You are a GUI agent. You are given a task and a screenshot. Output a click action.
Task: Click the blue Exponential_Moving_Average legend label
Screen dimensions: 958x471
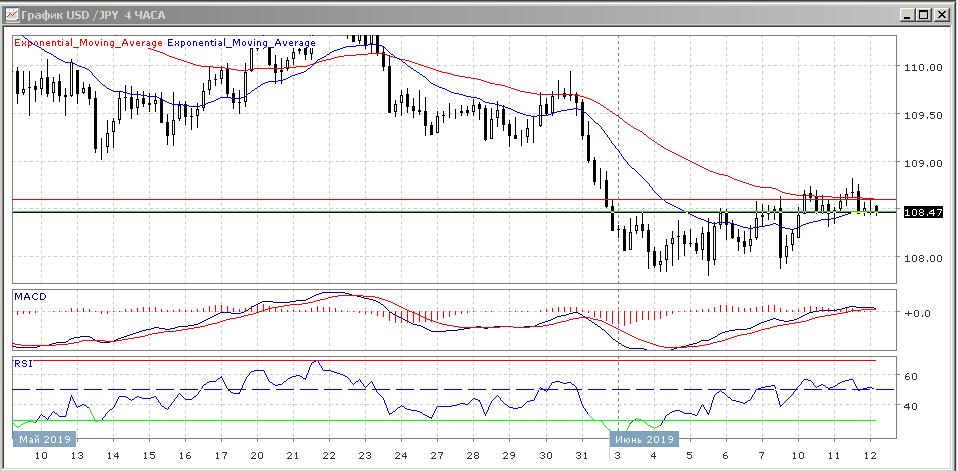[241, 43]
